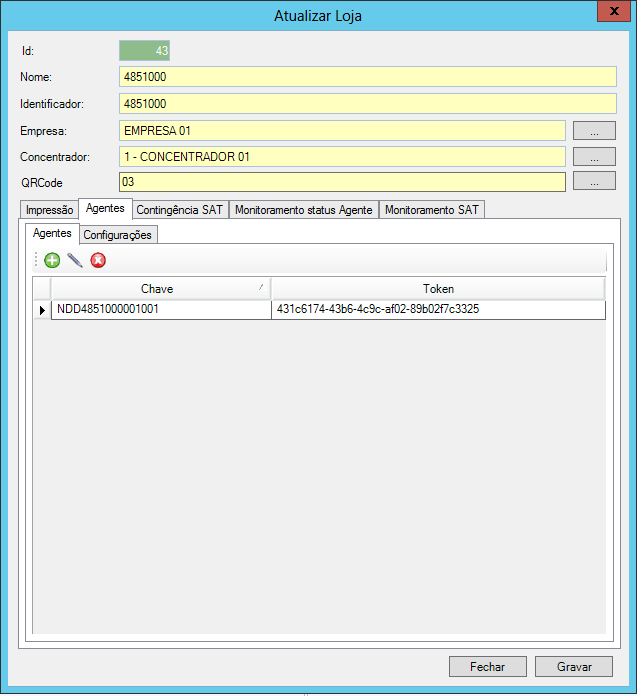Focus the QRCode field with 03

[342, 182]
